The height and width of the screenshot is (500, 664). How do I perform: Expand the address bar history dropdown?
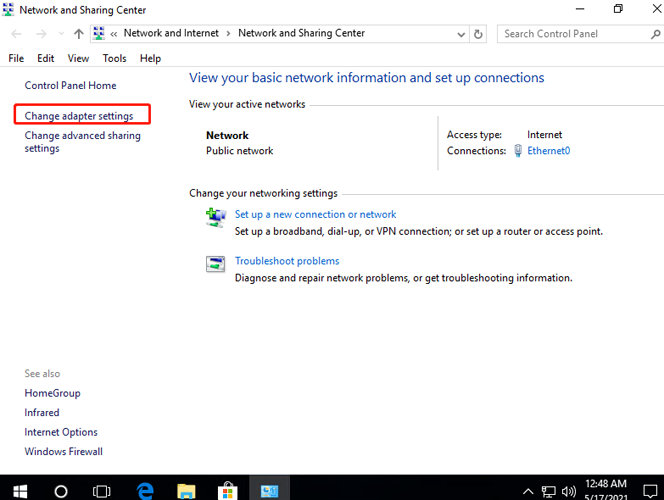(461, 34)
